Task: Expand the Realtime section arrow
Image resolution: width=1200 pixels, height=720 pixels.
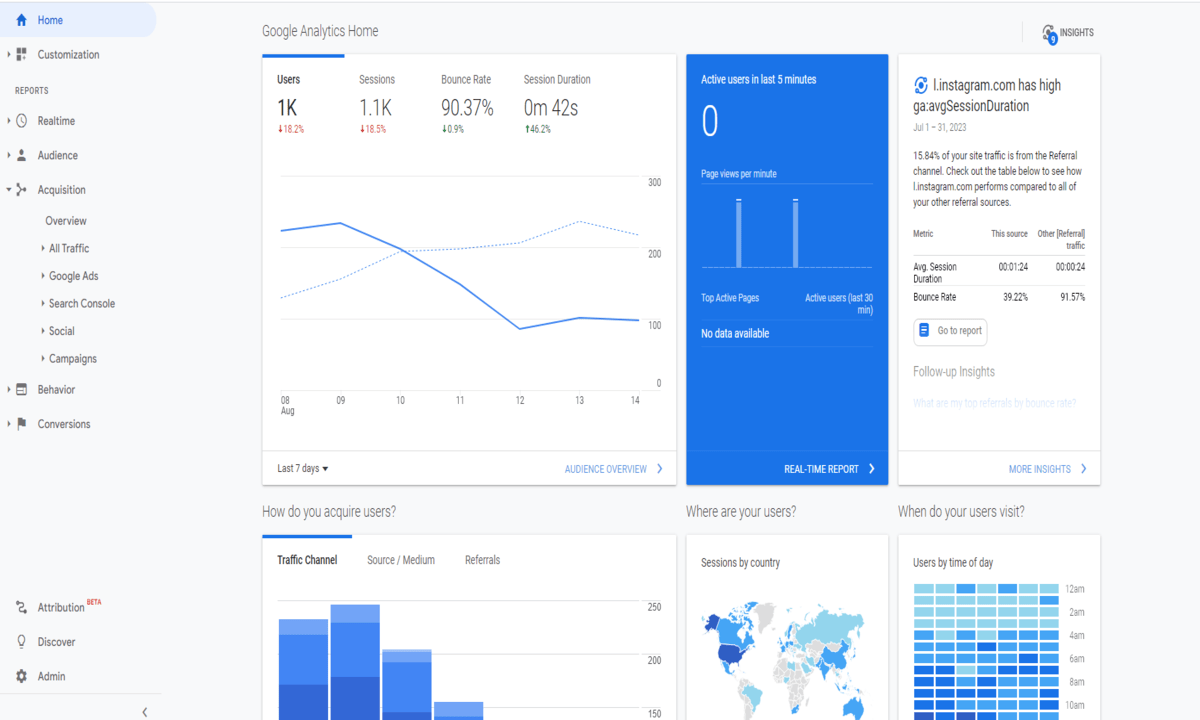Action: pyautogui.click(x=9, y=121)
